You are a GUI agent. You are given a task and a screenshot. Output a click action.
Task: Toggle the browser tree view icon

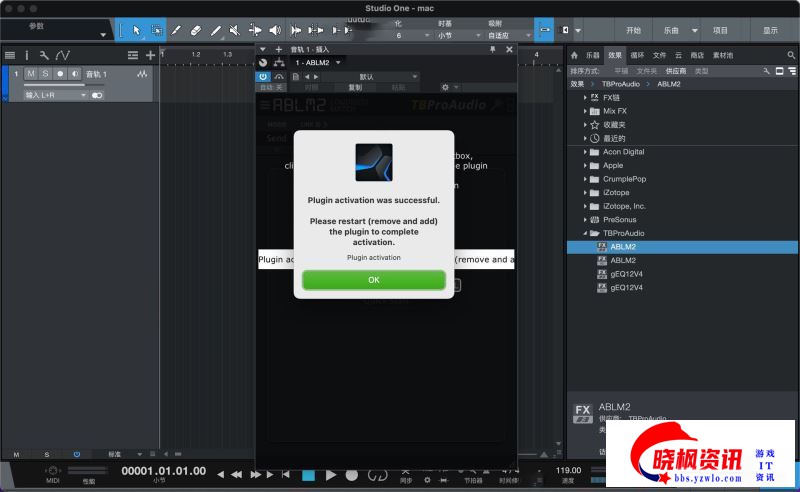click(x=792, y=71)
